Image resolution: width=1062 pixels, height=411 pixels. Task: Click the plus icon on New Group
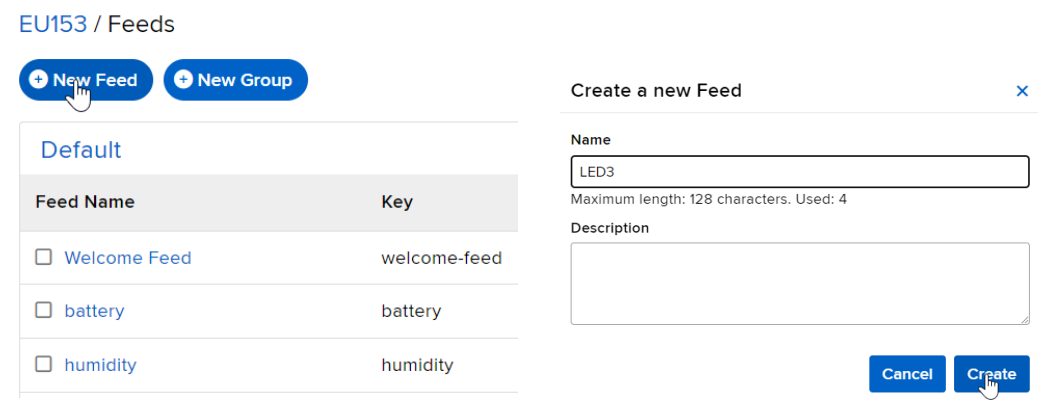pos(184,80)
